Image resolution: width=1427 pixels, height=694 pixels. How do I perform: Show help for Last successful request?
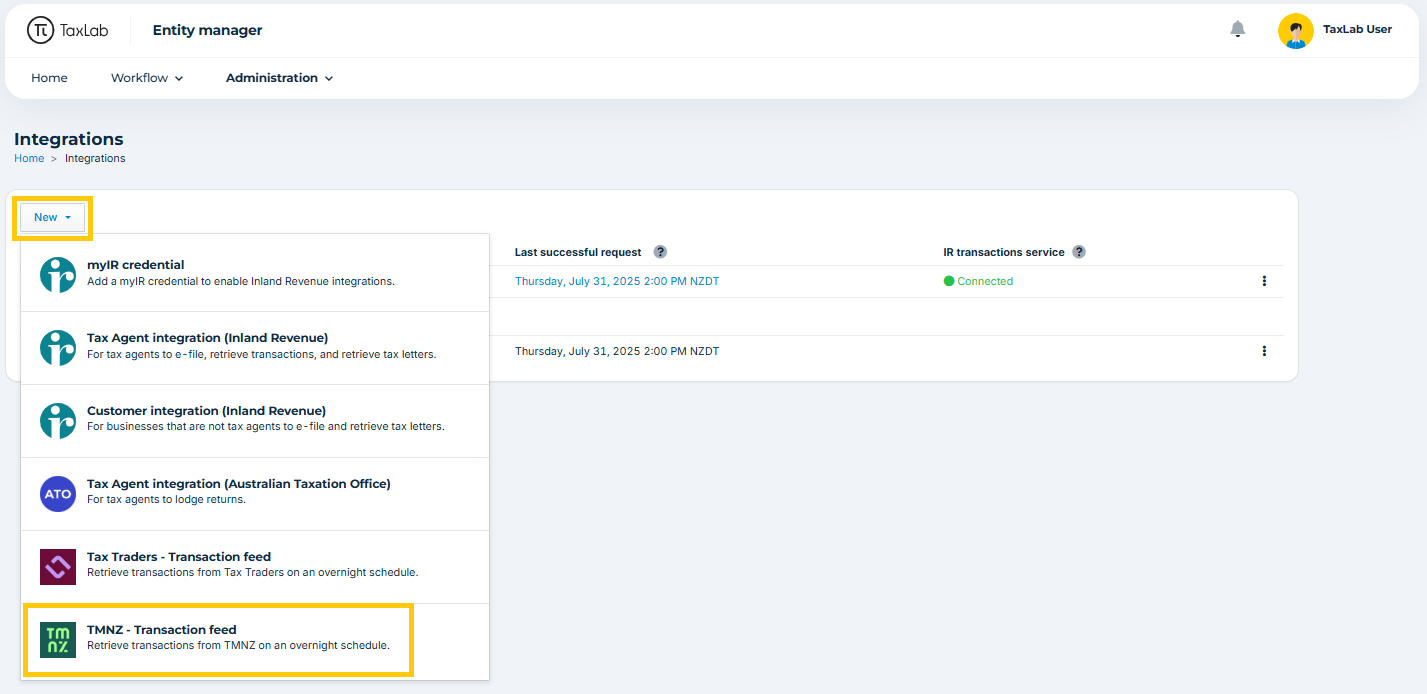tap(660, 252)
